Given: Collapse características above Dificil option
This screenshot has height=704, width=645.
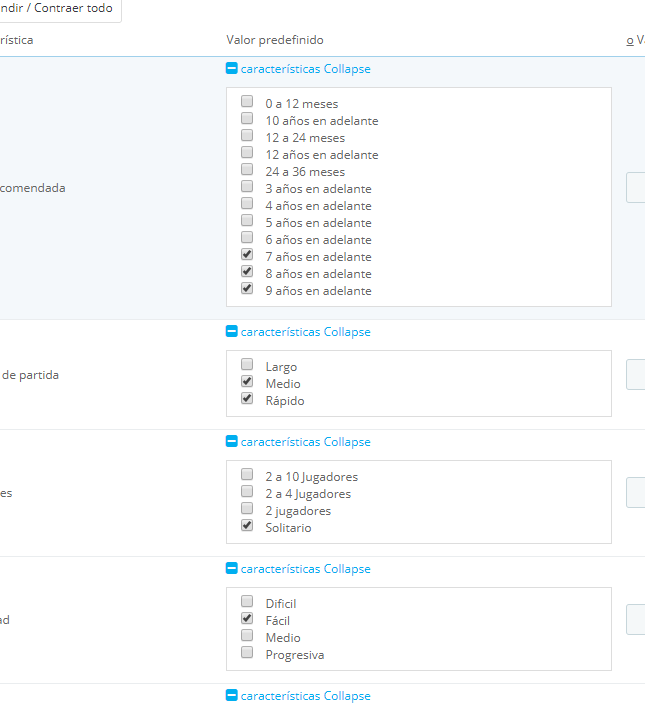Looking at the screenshot, I should (305, 569).
